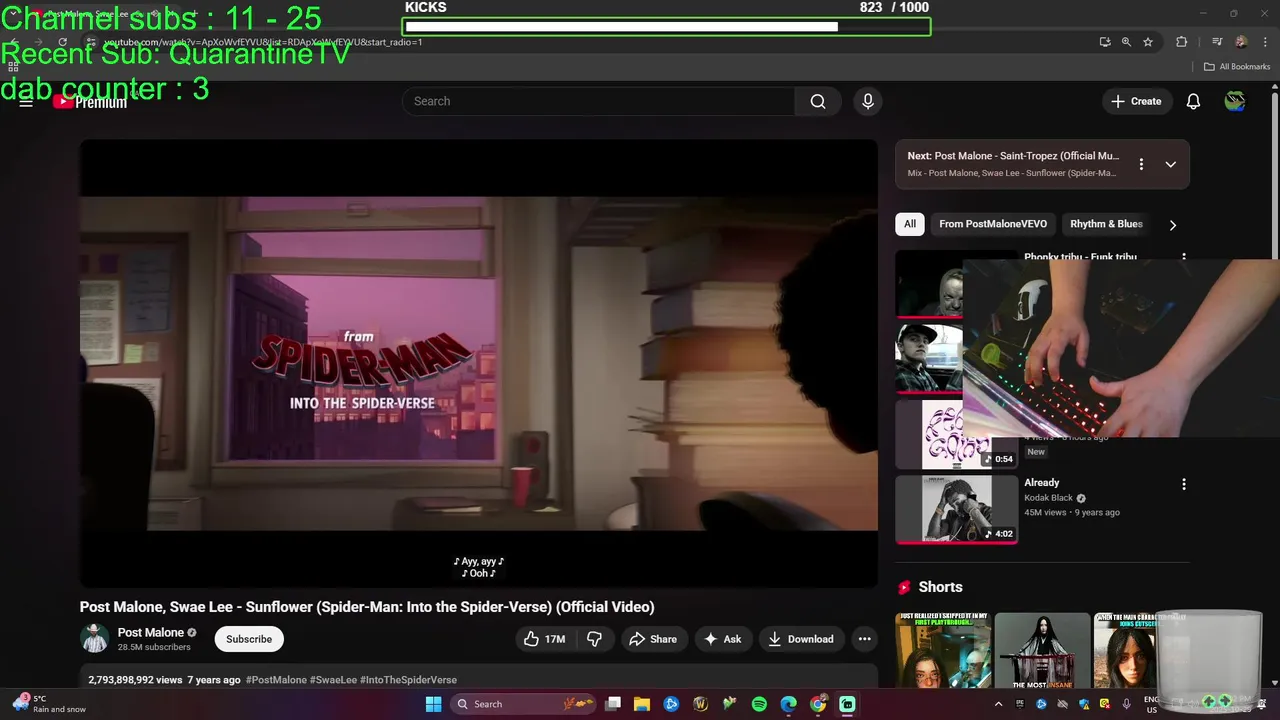The image size is (1280, 720).
Task: Open Chrome media controls icon
Action: click(1217, 42)
